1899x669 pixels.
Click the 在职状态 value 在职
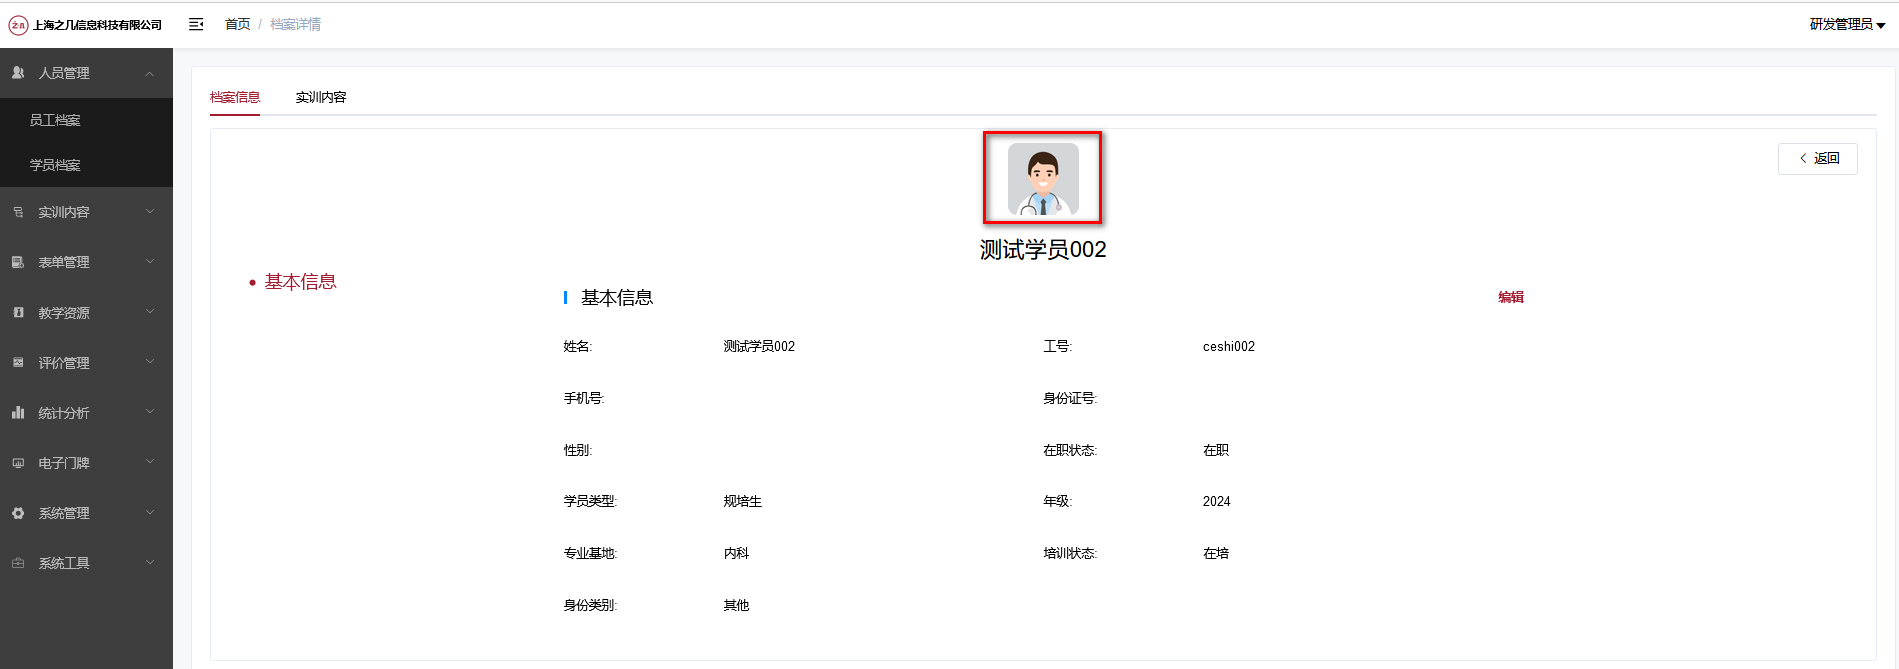pyautogui.click(x=1216, y=450)
